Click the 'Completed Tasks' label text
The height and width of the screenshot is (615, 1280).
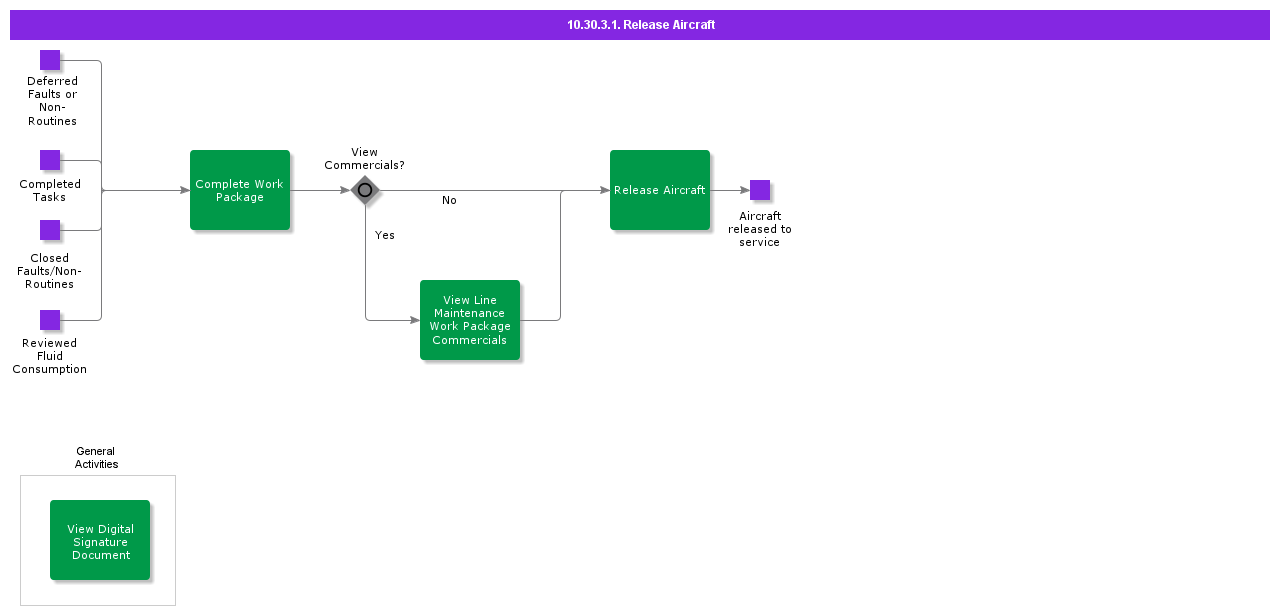tap(50, 190)
